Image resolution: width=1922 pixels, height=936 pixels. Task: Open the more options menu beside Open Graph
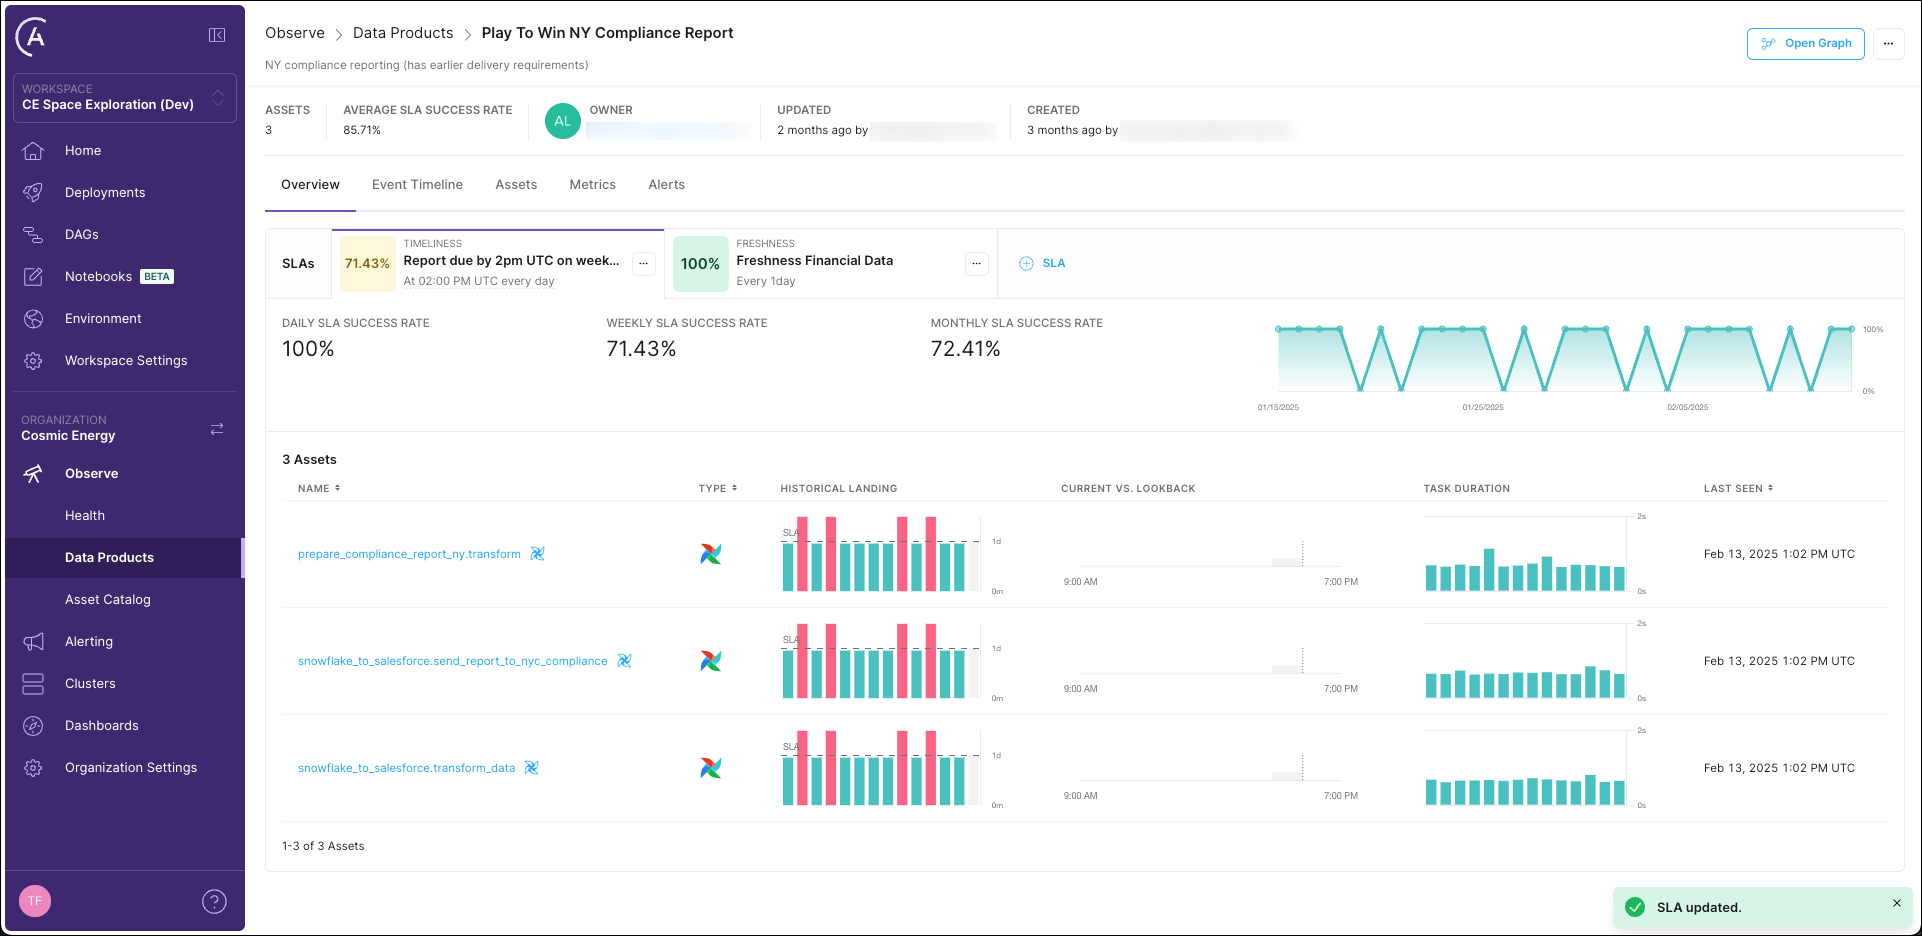pyautogui.click(x=1888, y=44)
